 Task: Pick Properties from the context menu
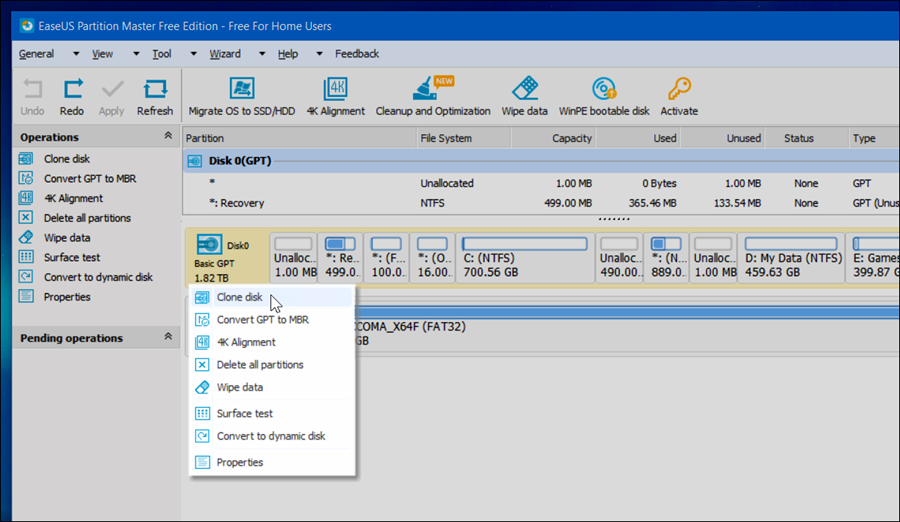click(x=240, y=462)
